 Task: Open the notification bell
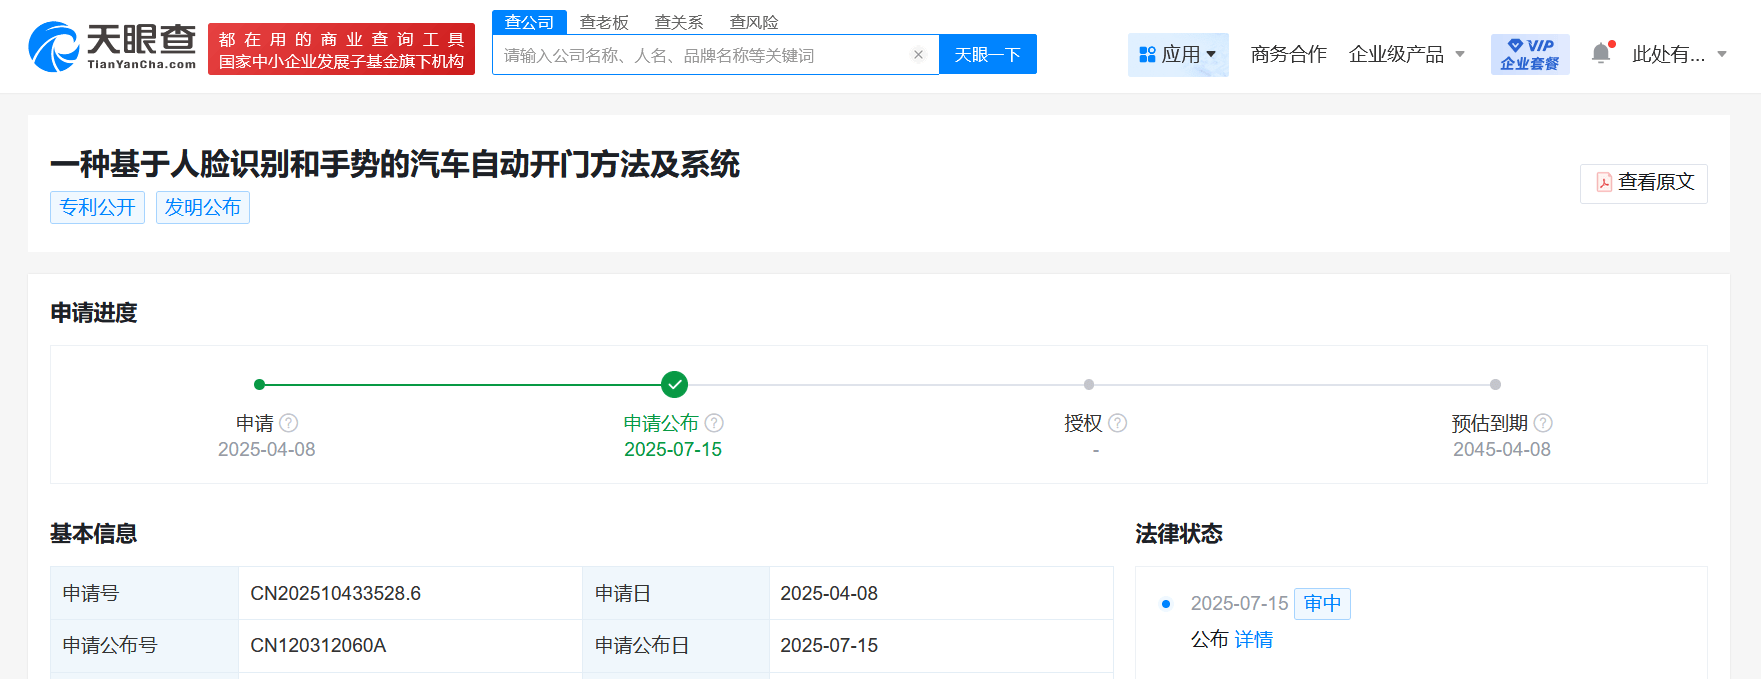point(1601,54)
